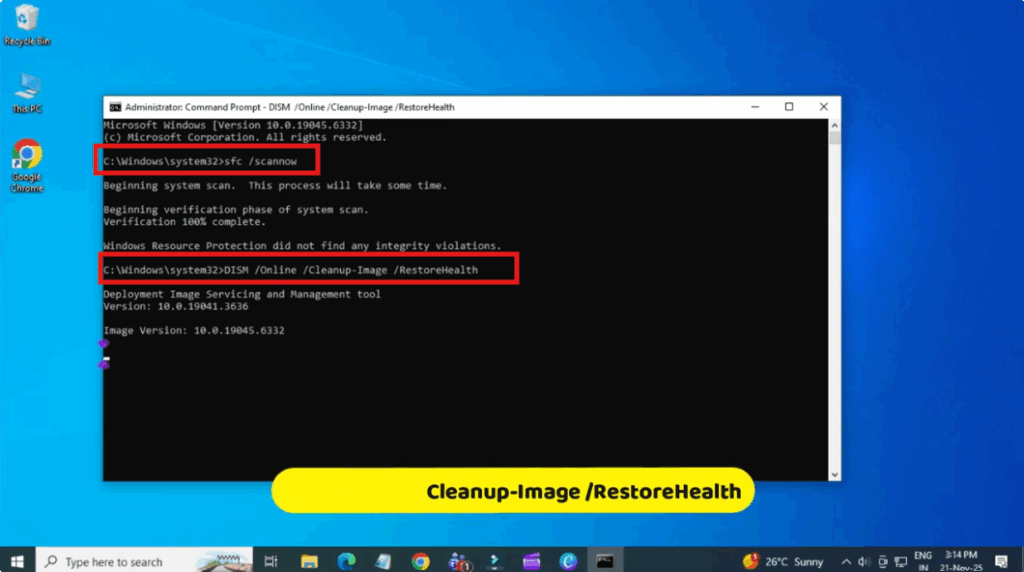The width and height of the screenshot is (1024, 572).
Task: Launch Microsoft Edge from the taskbar
Action: tap(346, 561)
